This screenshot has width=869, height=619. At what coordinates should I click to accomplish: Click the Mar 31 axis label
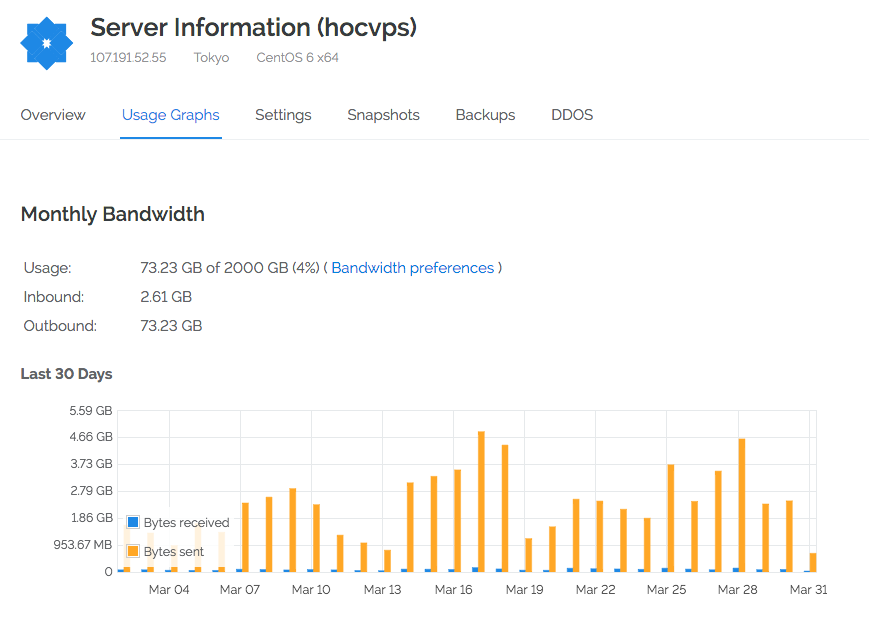click(x=808, y=590)
